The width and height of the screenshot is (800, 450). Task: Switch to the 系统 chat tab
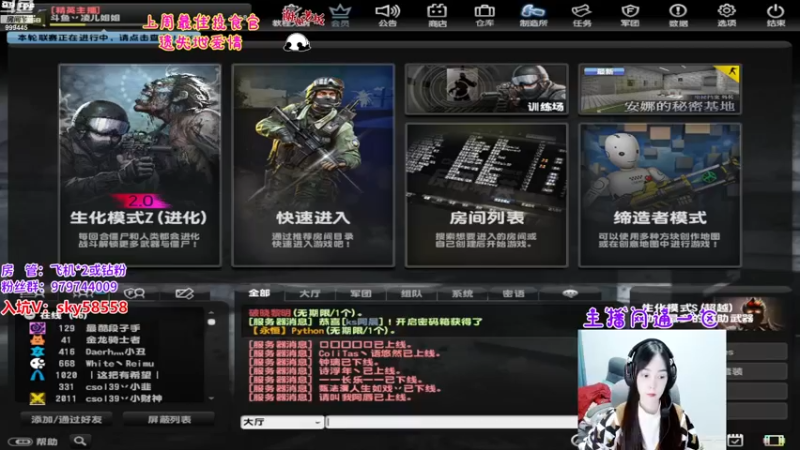462,293
